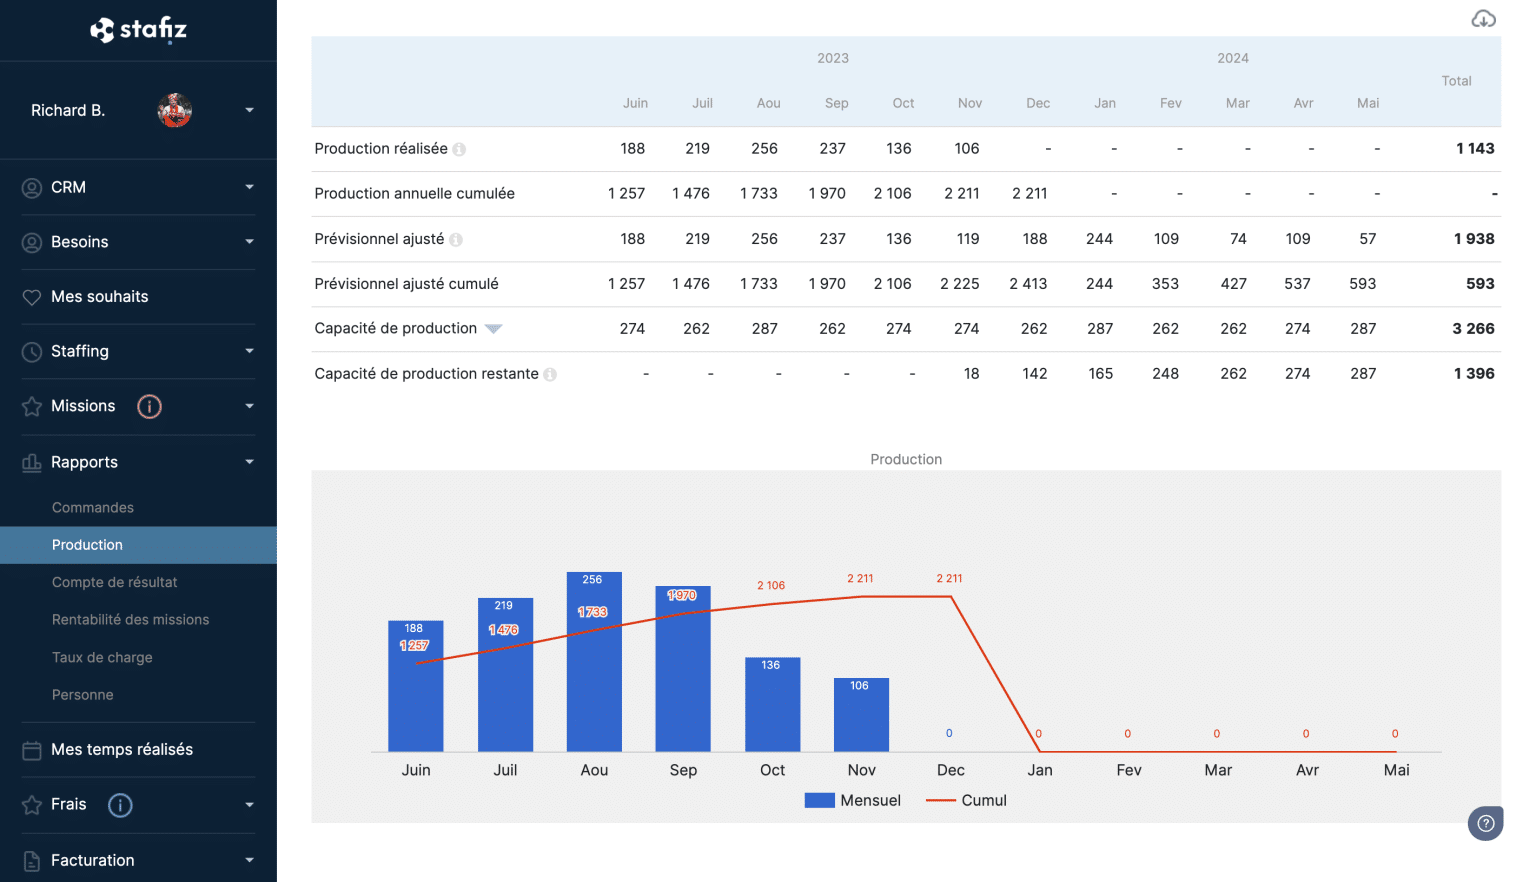
Task: Open the Richard B. profile dropdown
Action: tap(248, 110)
